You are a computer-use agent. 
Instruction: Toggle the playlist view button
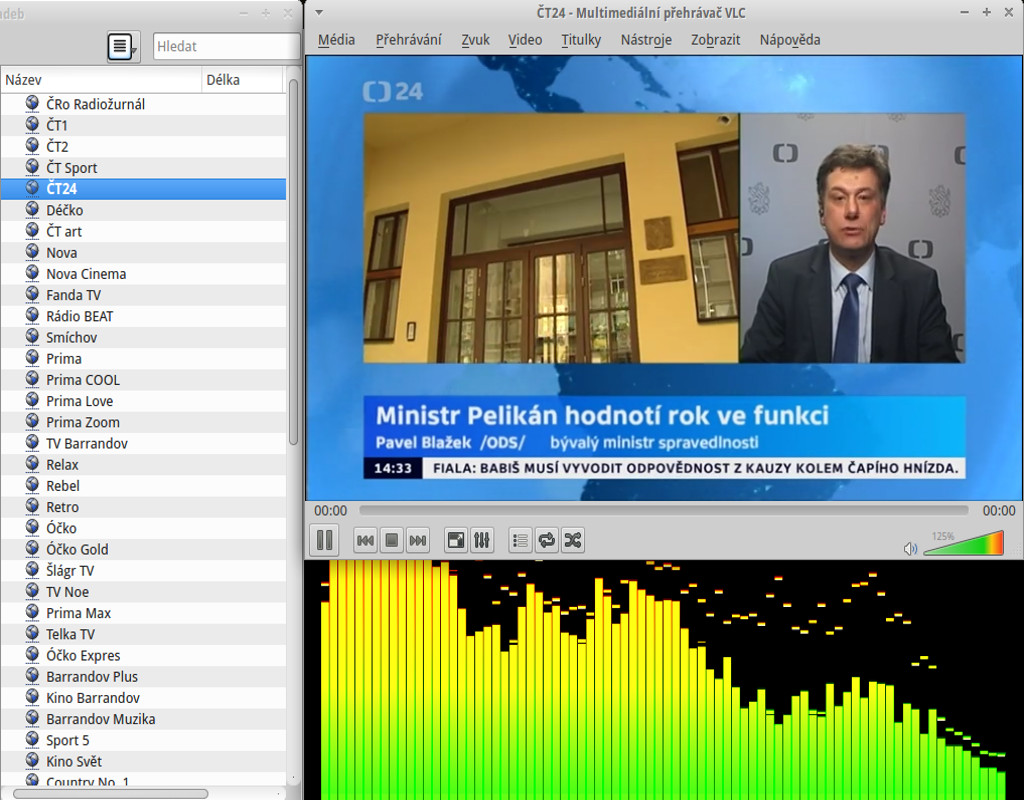520,541
